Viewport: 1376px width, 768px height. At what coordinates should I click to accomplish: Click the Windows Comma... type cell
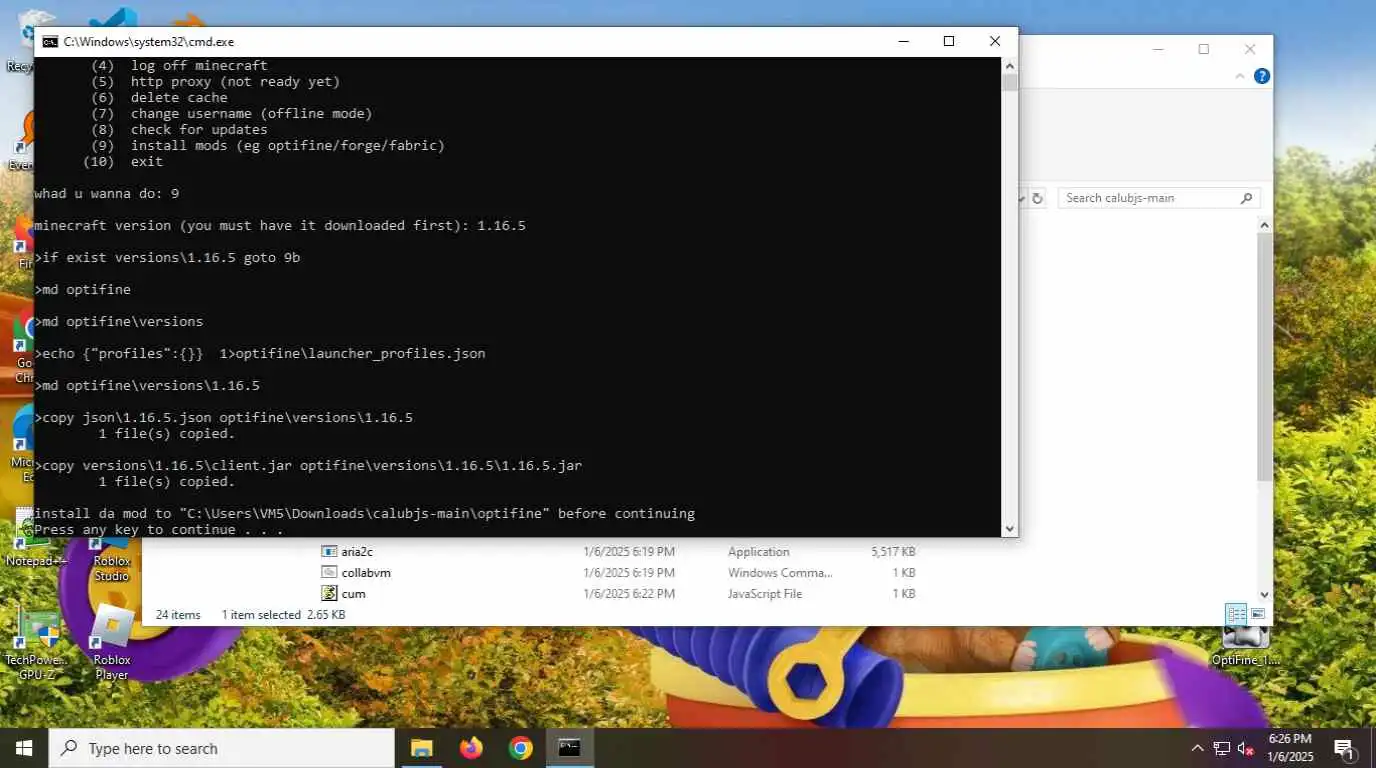coord(780,572)
